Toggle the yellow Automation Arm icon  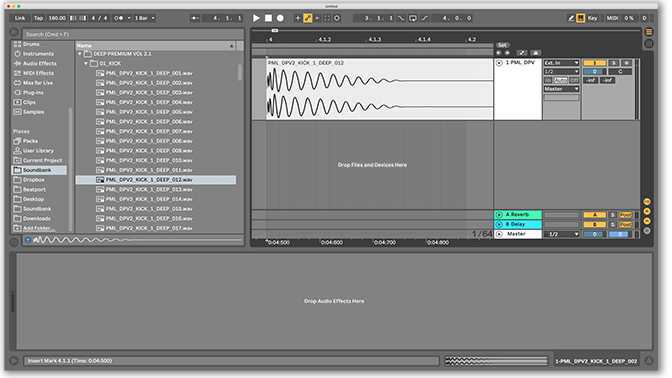tap(308, 18)
